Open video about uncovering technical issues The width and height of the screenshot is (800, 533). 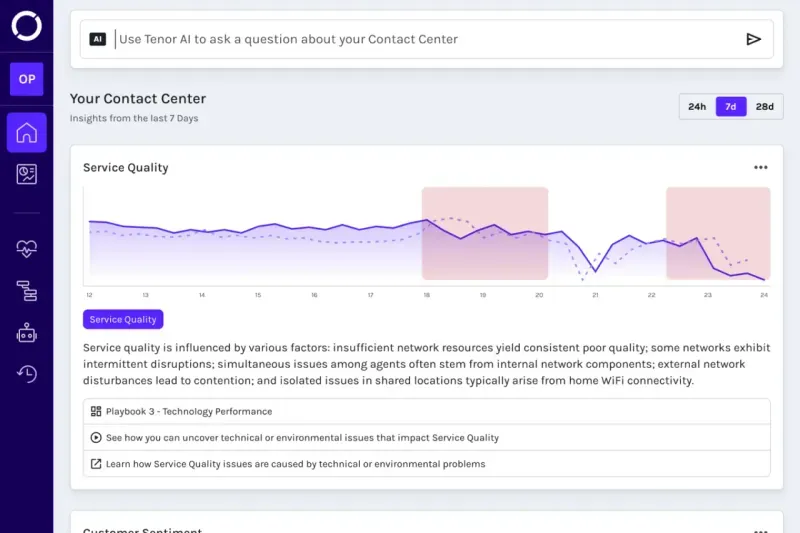click(x=302, y=437)
